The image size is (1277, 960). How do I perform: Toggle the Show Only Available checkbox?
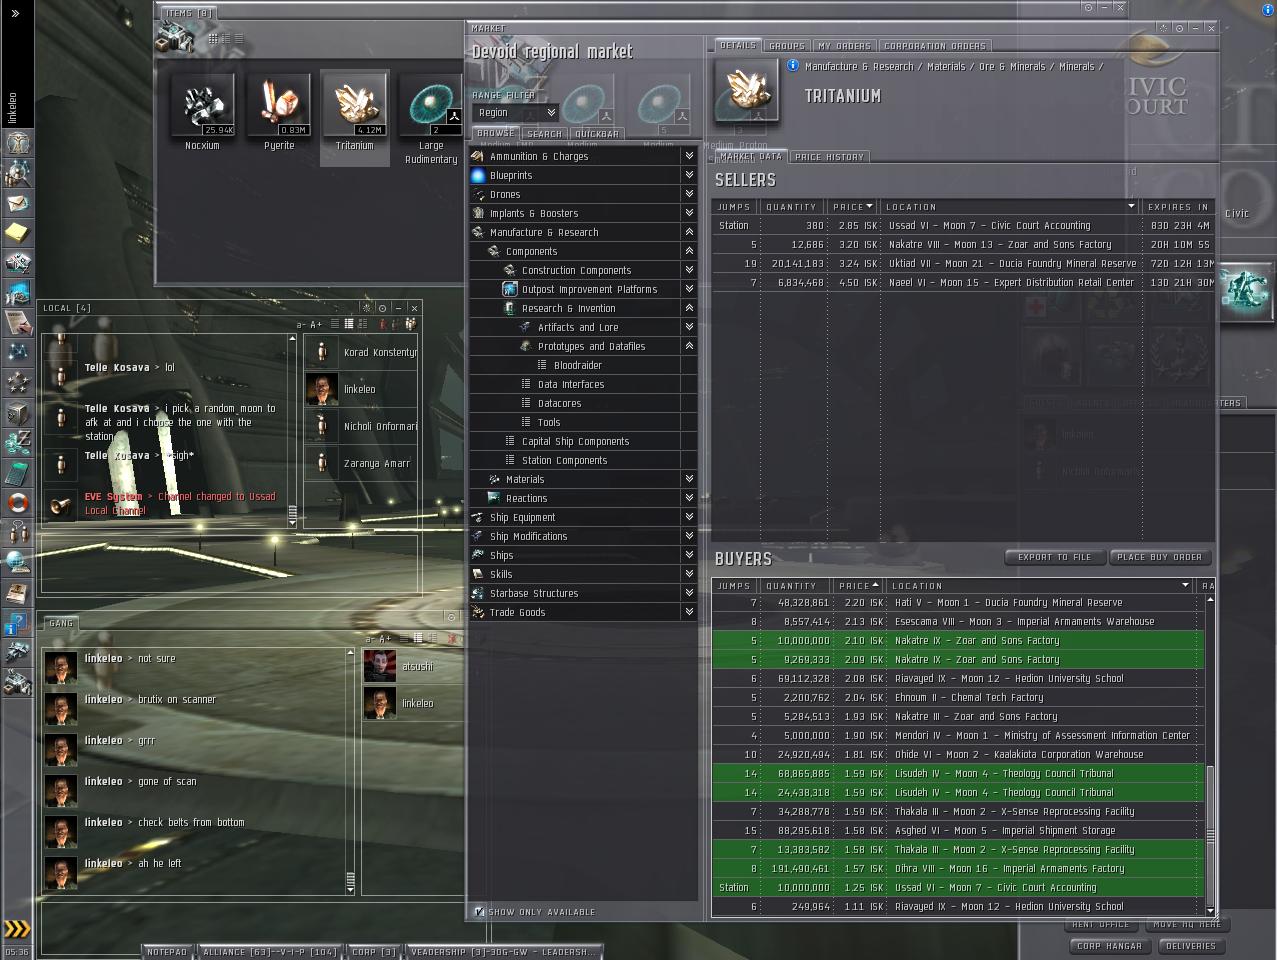click(479, 912)
